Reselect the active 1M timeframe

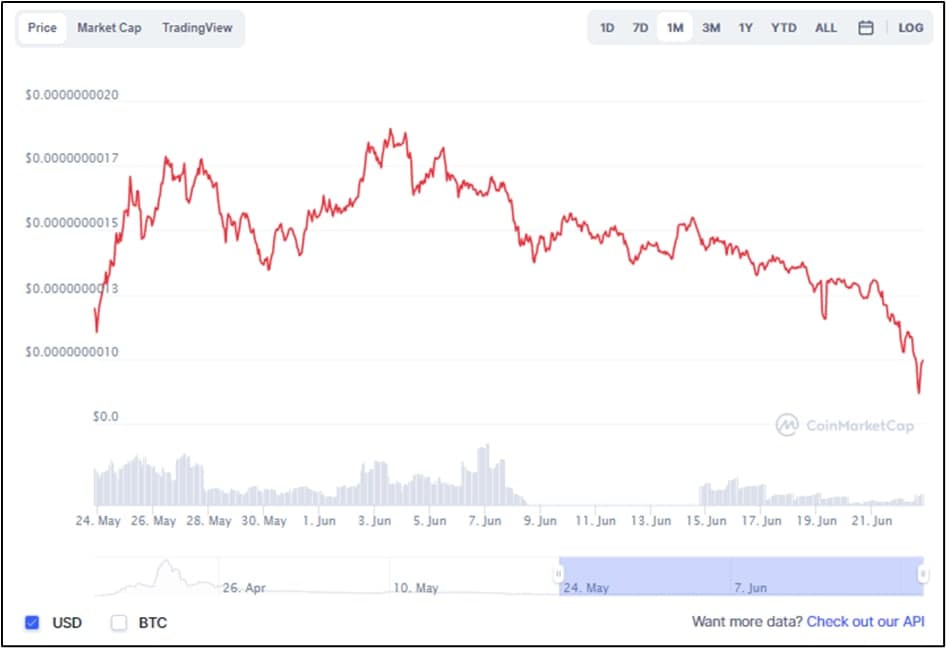[675, 28]
